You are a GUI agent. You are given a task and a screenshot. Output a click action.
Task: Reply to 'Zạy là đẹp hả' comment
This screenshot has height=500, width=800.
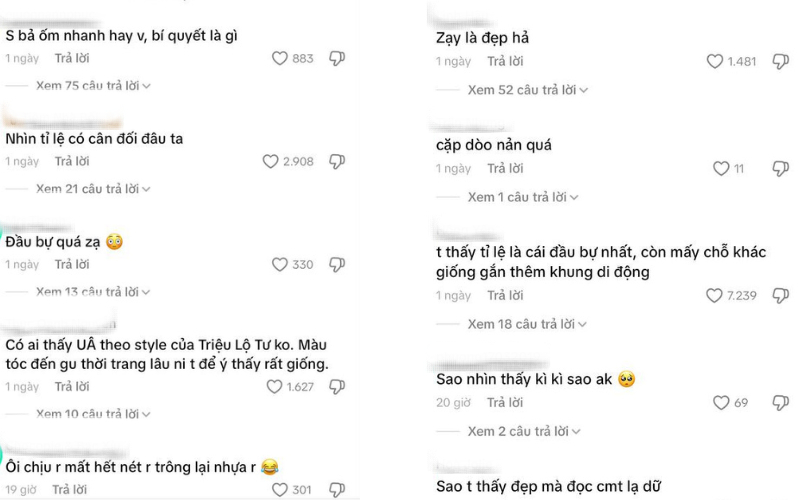[505, 61]
